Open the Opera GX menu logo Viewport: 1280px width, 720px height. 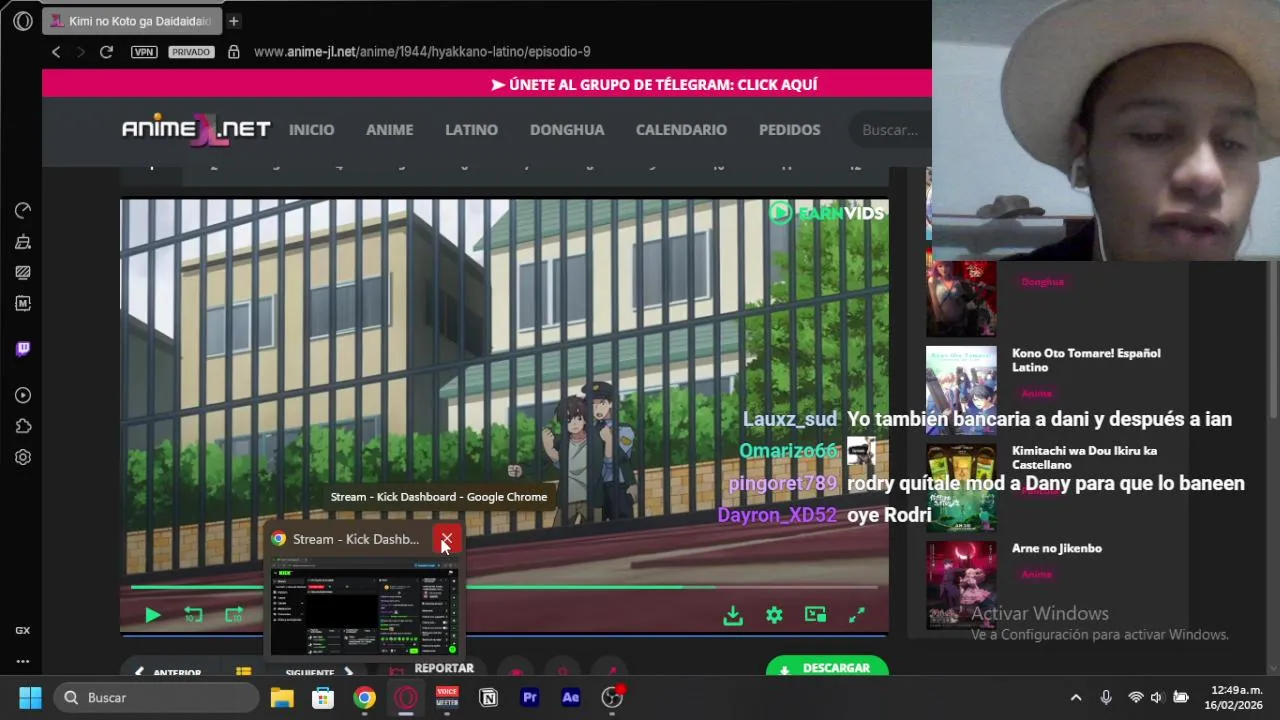[23, 21]
